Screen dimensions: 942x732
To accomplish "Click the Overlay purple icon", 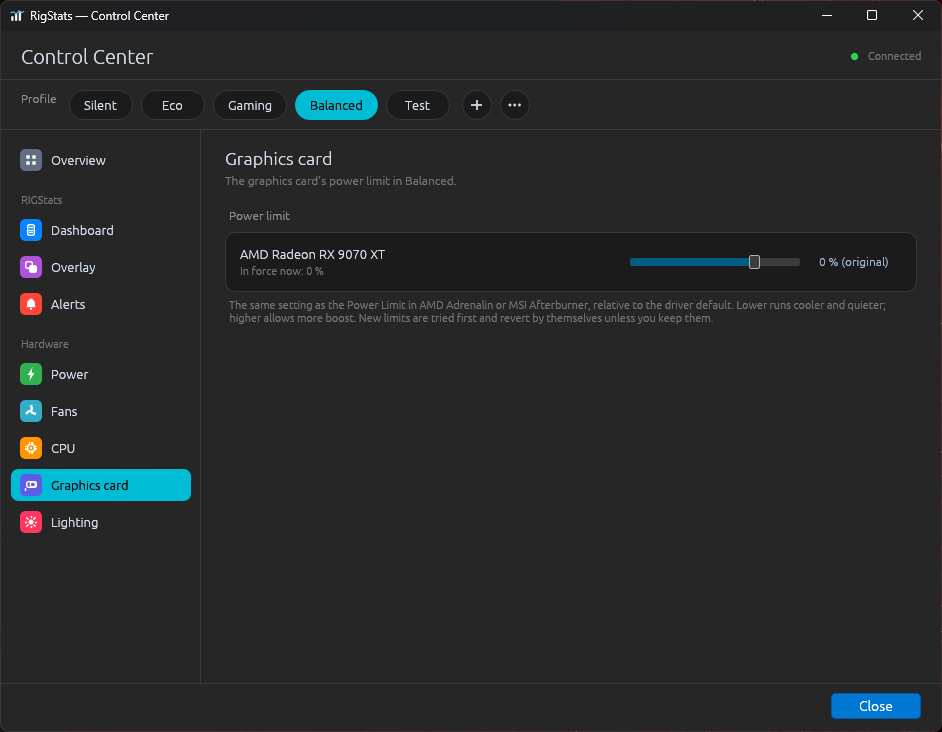I will pyautogui.click(x=31, y=267).
